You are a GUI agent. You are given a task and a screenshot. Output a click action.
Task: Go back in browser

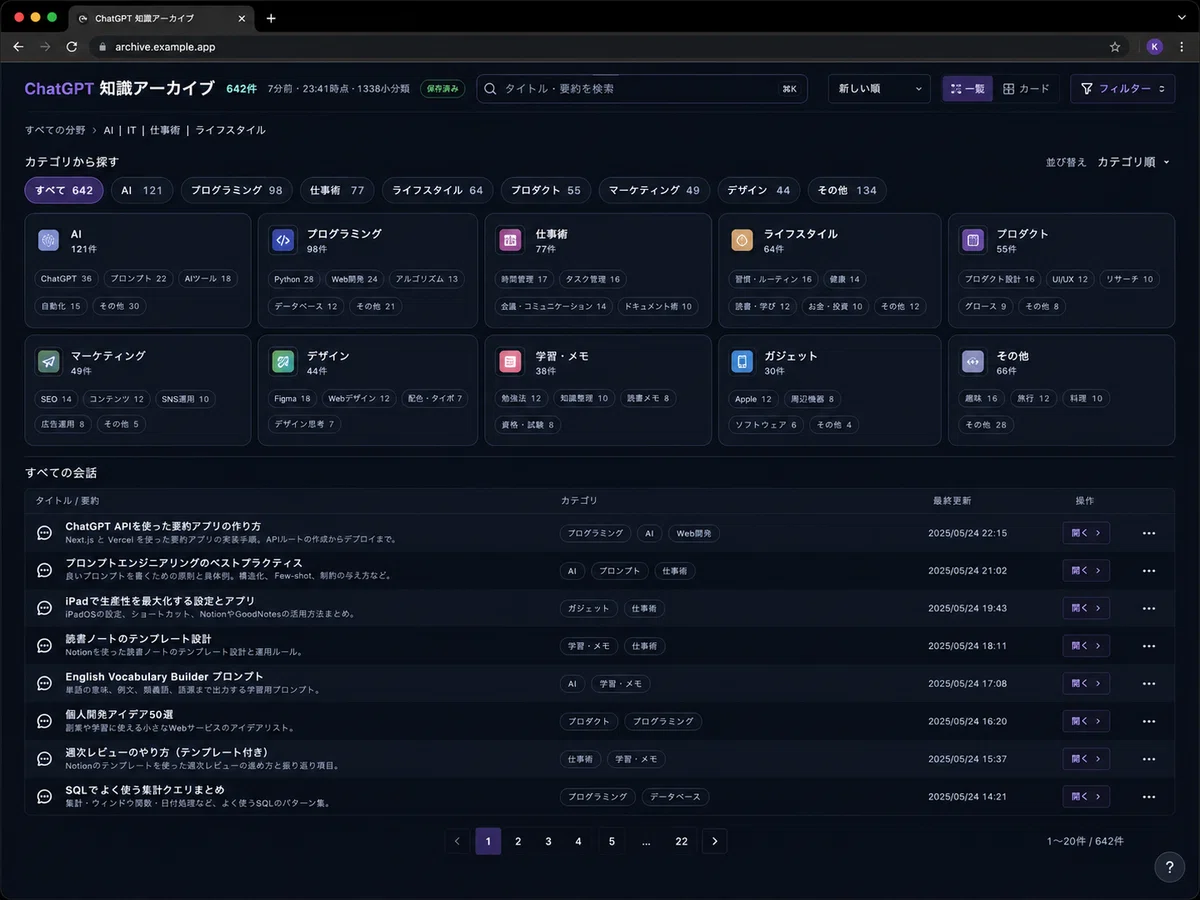point(18,46)
